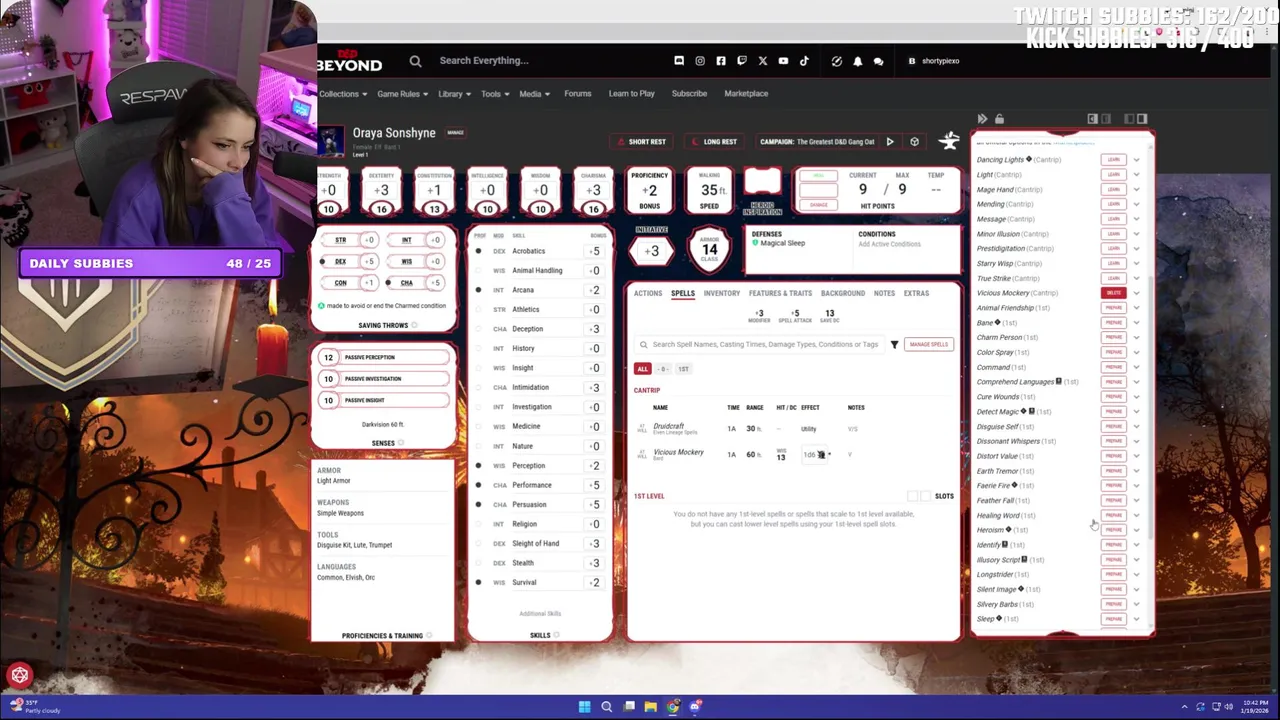Select the cantrip (0) level filter
The image size is (1280, 720).
(663, 369)
